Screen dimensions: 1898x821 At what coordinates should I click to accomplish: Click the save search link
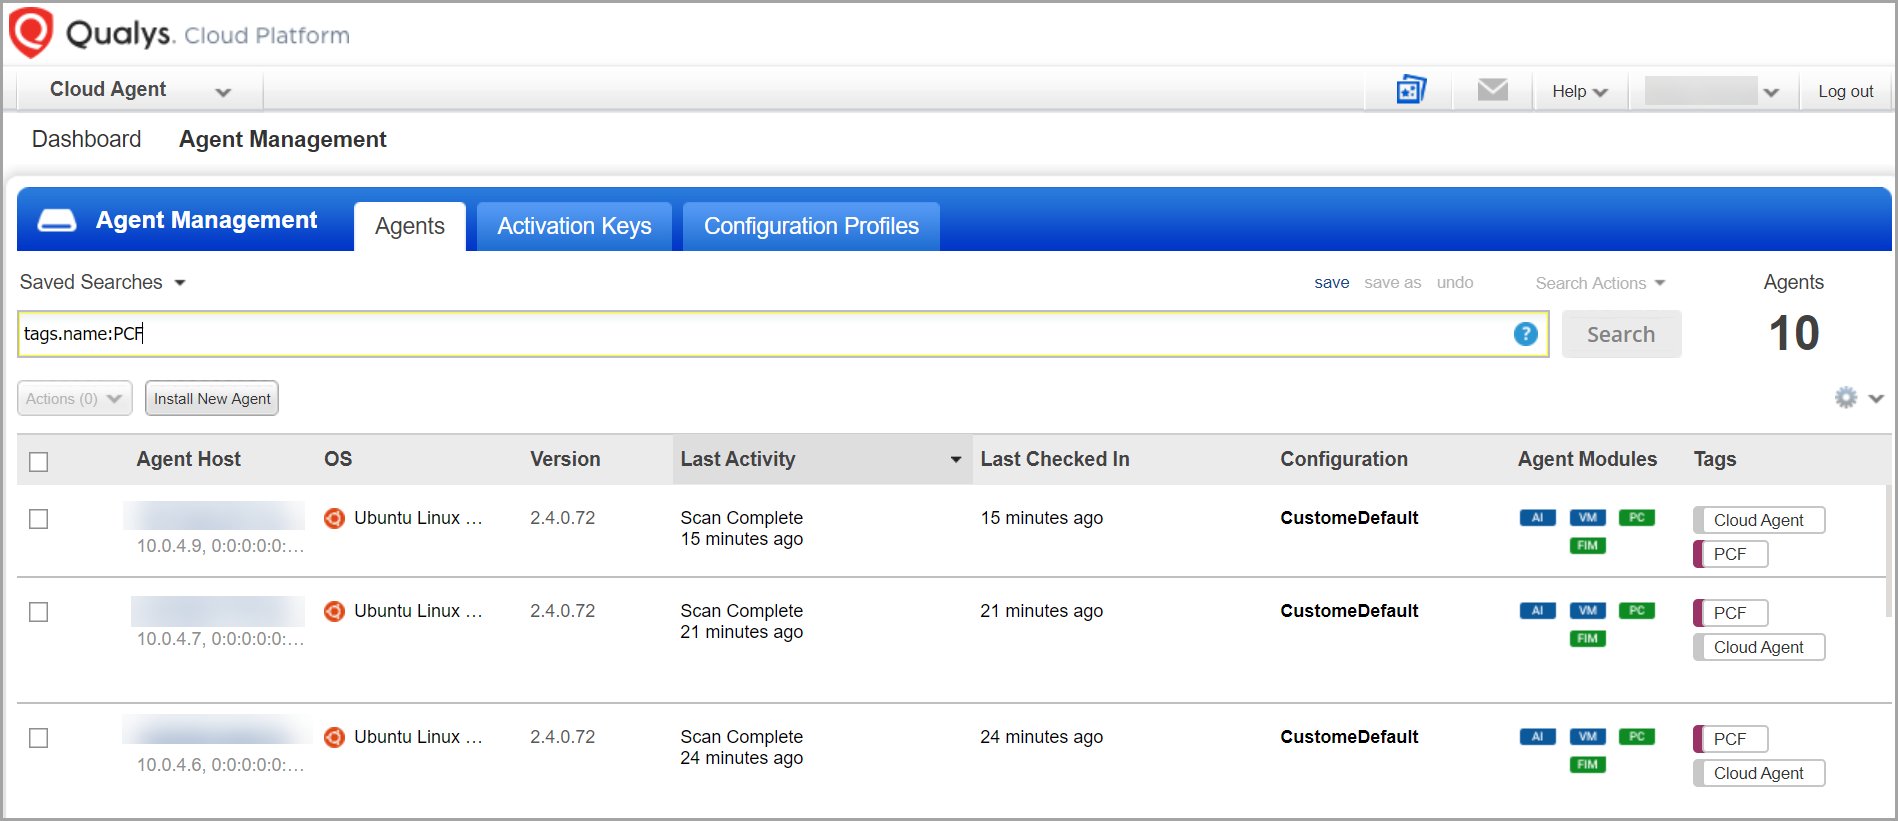click(1332, 282)
